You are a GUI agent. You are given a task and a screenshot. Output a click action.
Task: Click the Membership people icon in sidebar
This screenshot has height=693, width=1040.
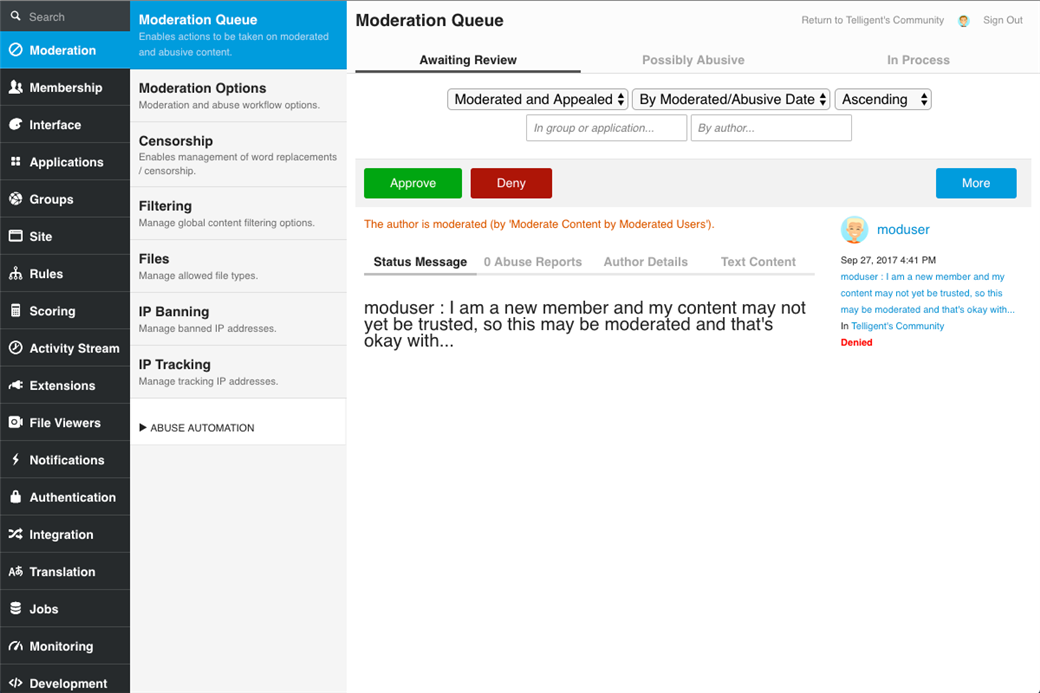[15, 88]
